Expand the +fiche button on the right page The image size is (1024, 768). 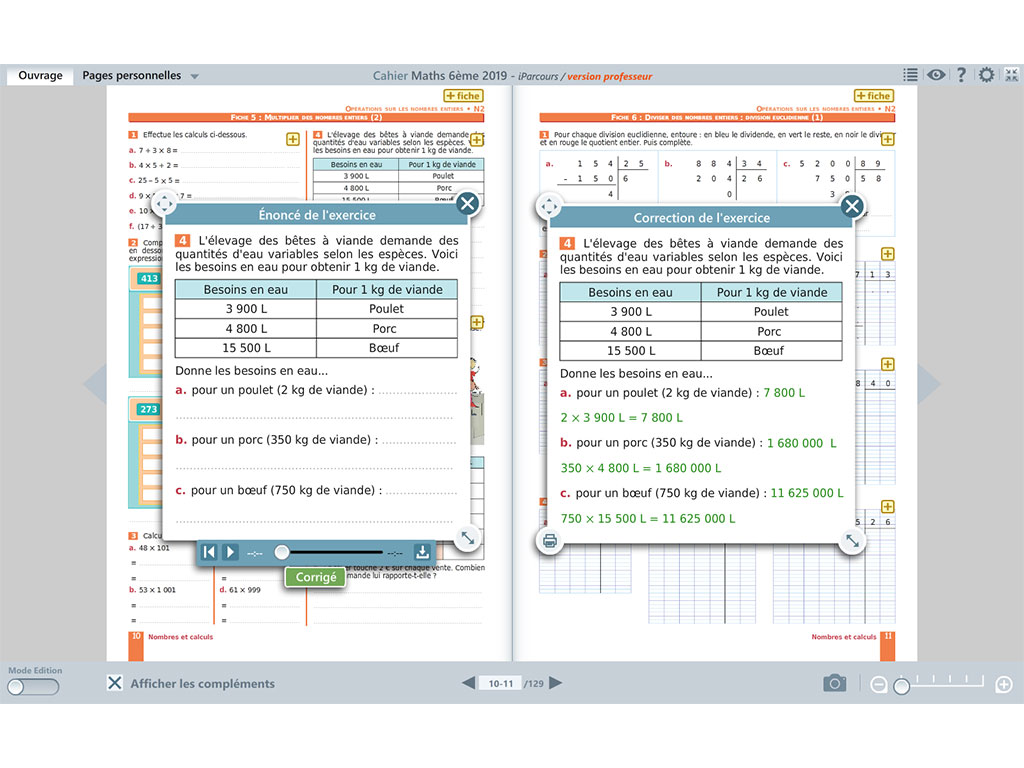point(873,96)
